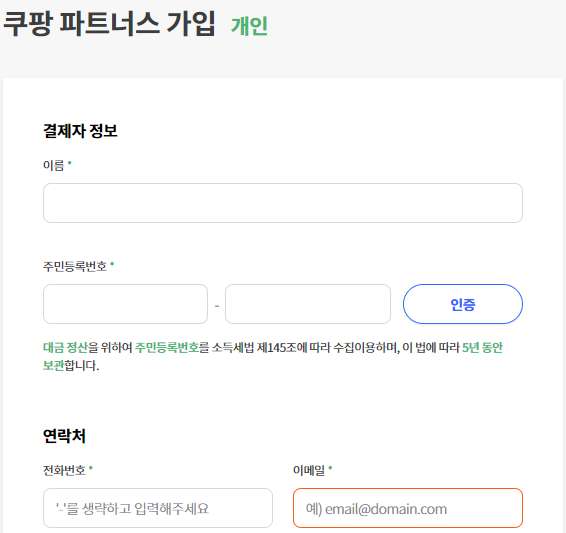Image resolution: width=566 pixels, height=533 pixels.
Task: Click the 인증 verification button
Action: click(x=463, y=304)
